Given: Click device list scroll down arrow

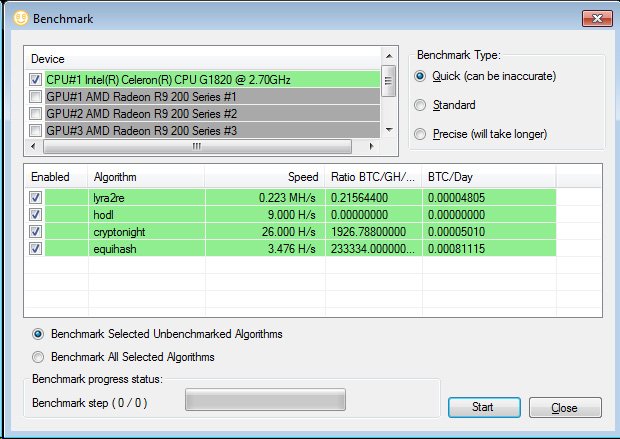Looking at the screenshot, I should 389,130.
